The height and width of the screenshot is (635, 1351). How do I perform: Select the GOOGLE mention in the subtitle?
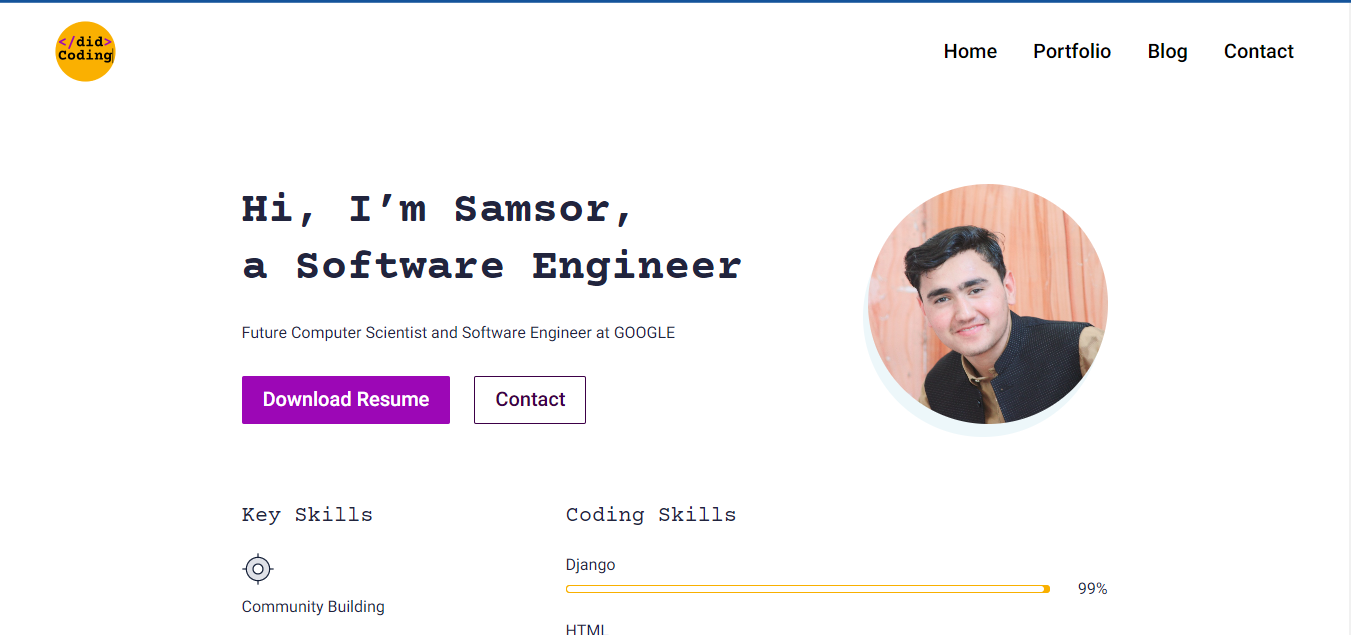coord(646,332)
